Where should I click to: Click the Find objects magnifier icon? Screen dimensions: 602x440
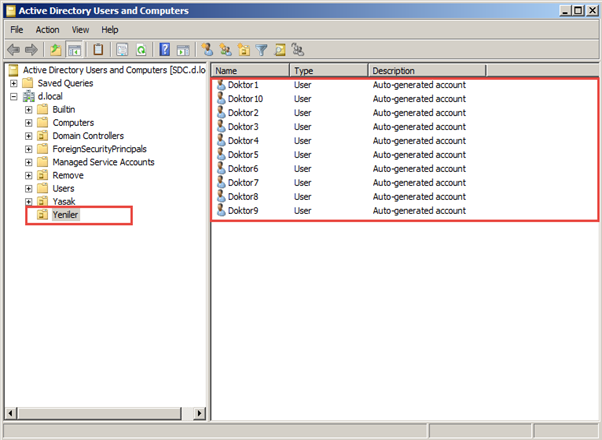tap(280, 50)
